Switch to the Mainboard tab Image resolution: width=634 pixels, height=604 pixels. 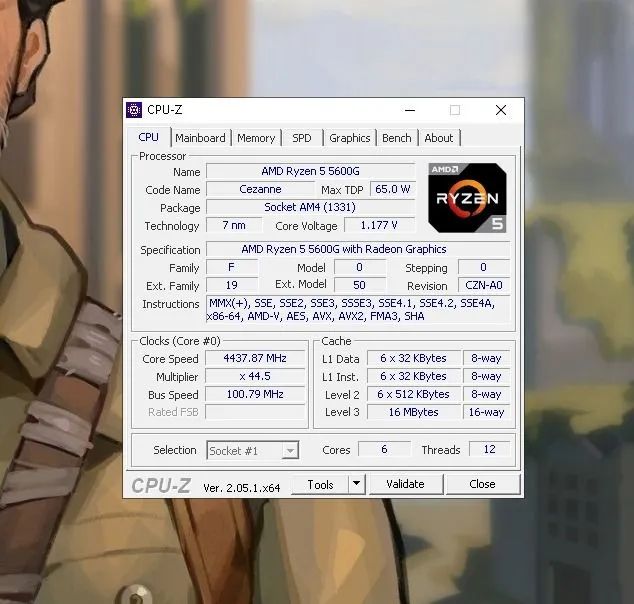click(x=200, y=138)
